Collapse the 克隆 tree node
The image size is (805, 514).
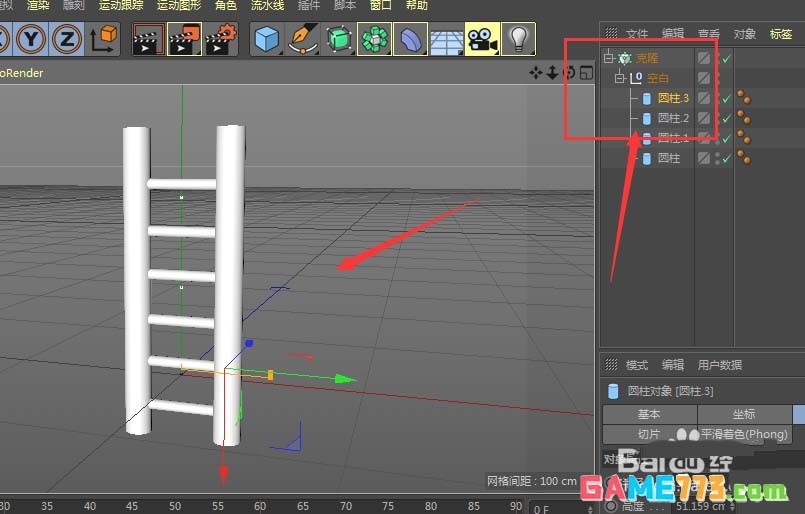click(x=609, y=58)
